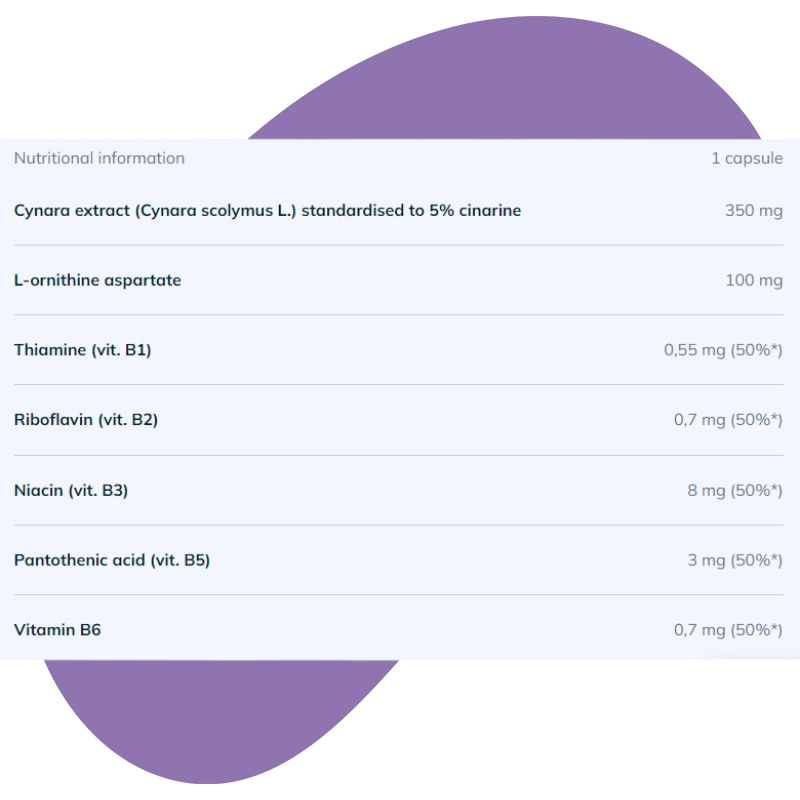800x800 pixels.
Task: Click the Thiamine (vit. B1) label
Action: [82, 350]
